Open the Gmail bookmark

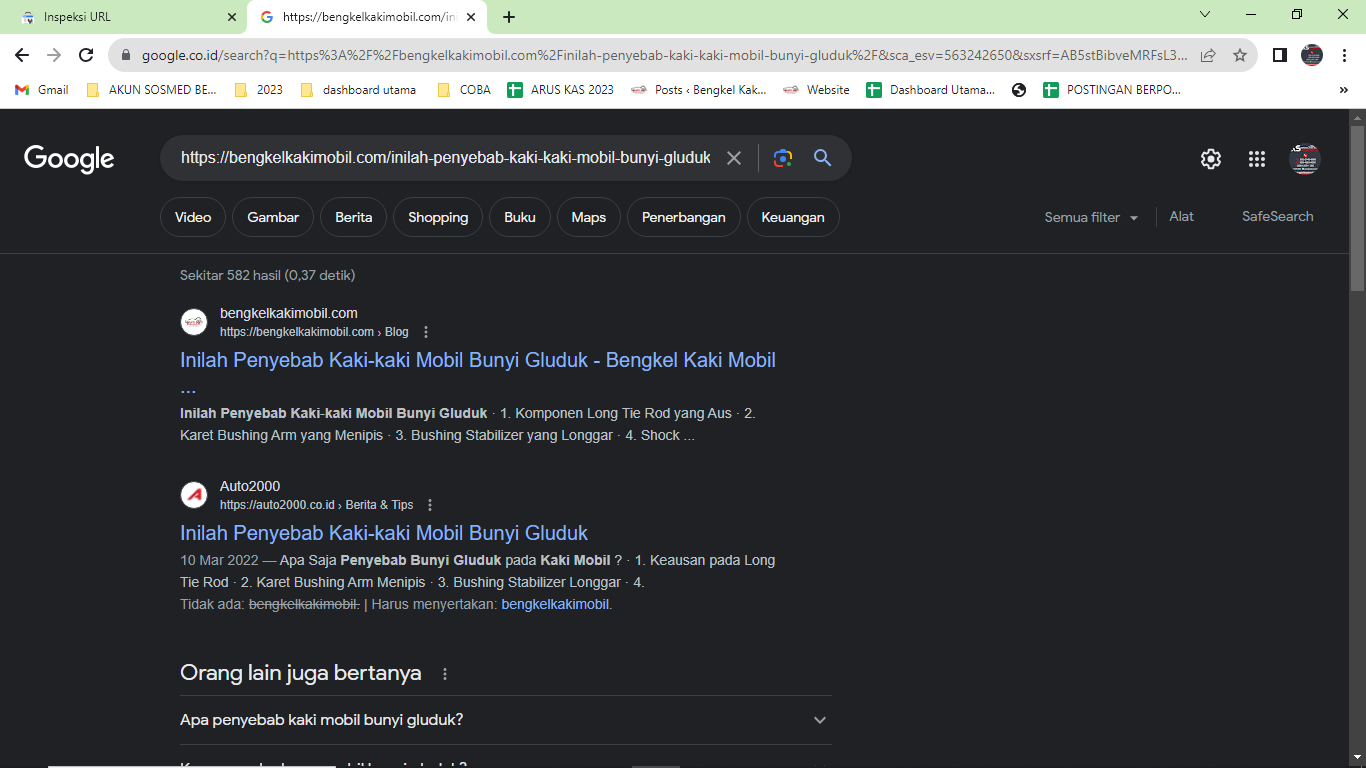click(42, 90)
